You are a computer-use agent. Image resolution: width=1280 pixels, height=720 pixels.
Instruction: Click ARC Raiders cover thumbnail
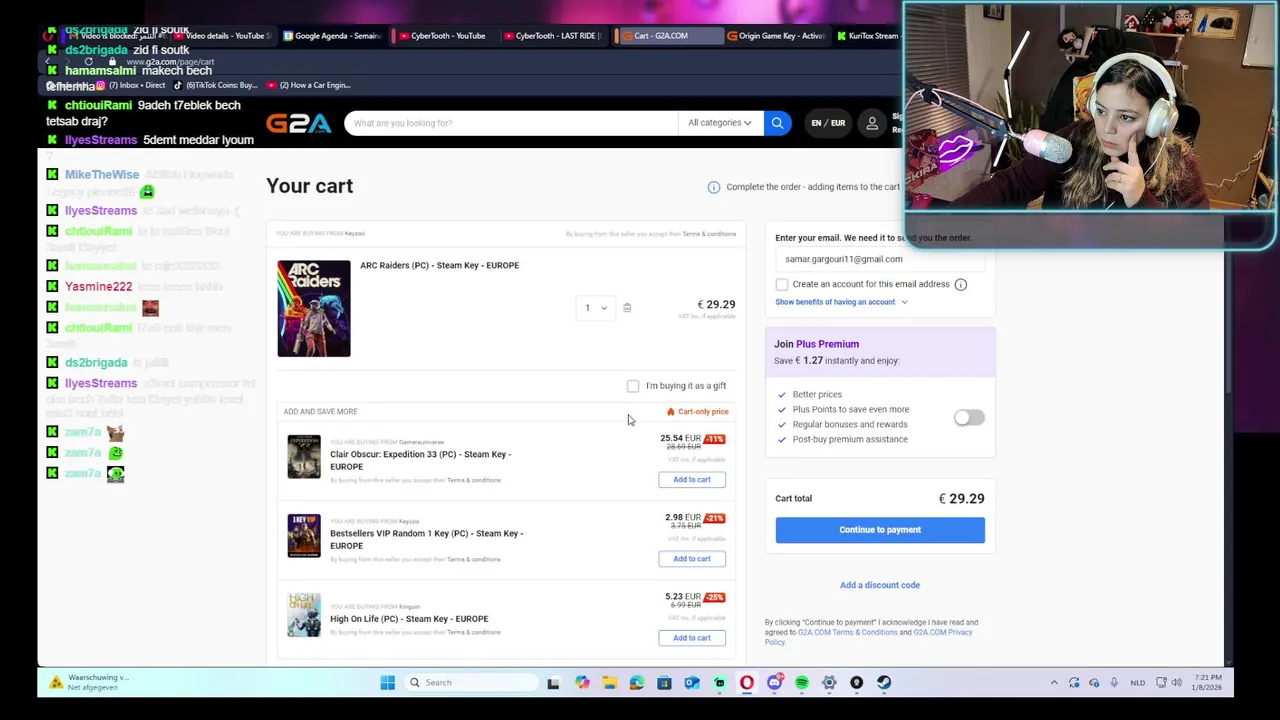tap(314, 308)
